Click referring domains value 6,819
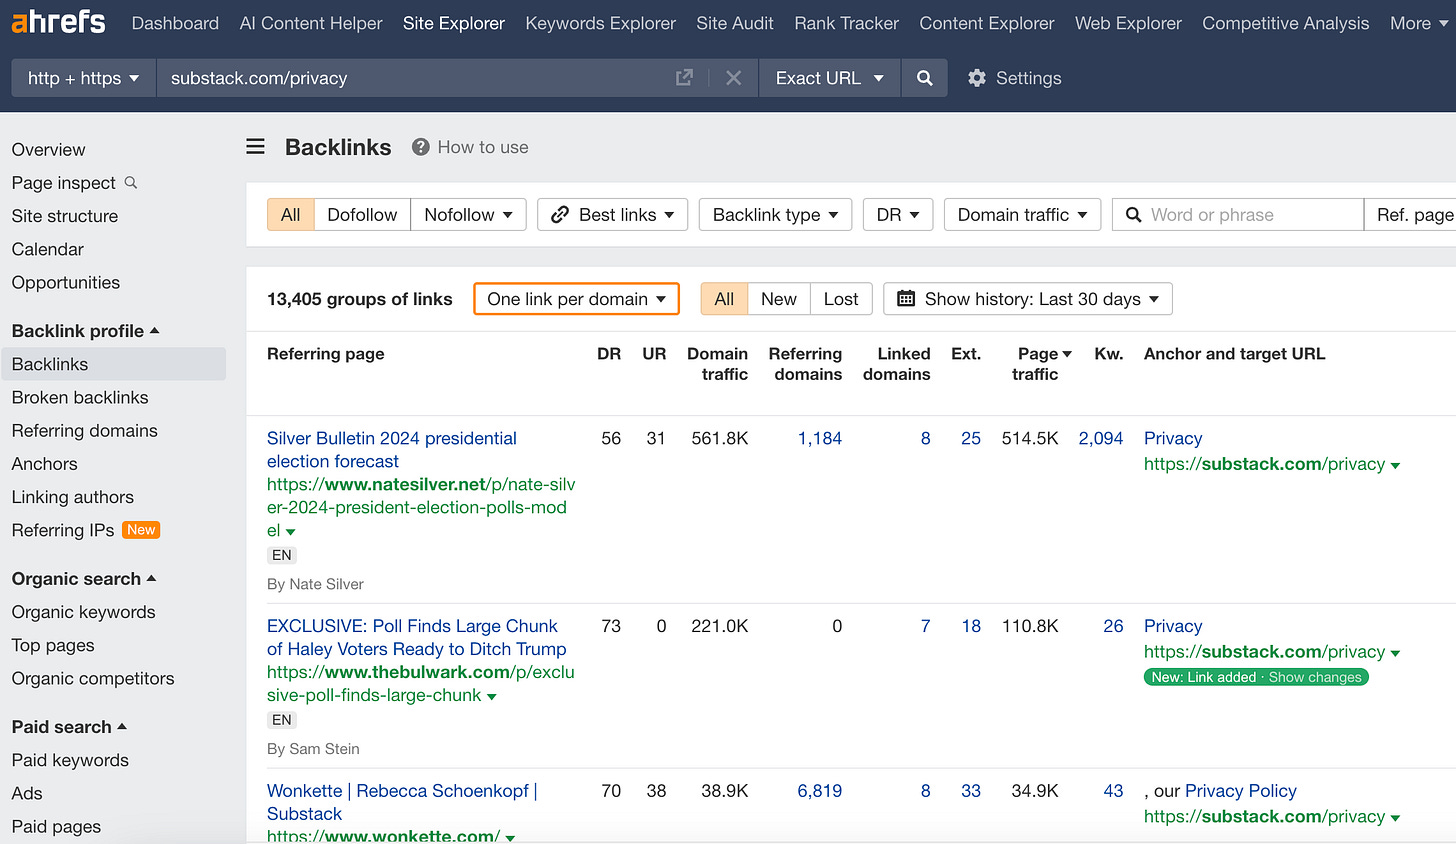The height and width of the screenshot is (844, 1456). tap(819, 791)
